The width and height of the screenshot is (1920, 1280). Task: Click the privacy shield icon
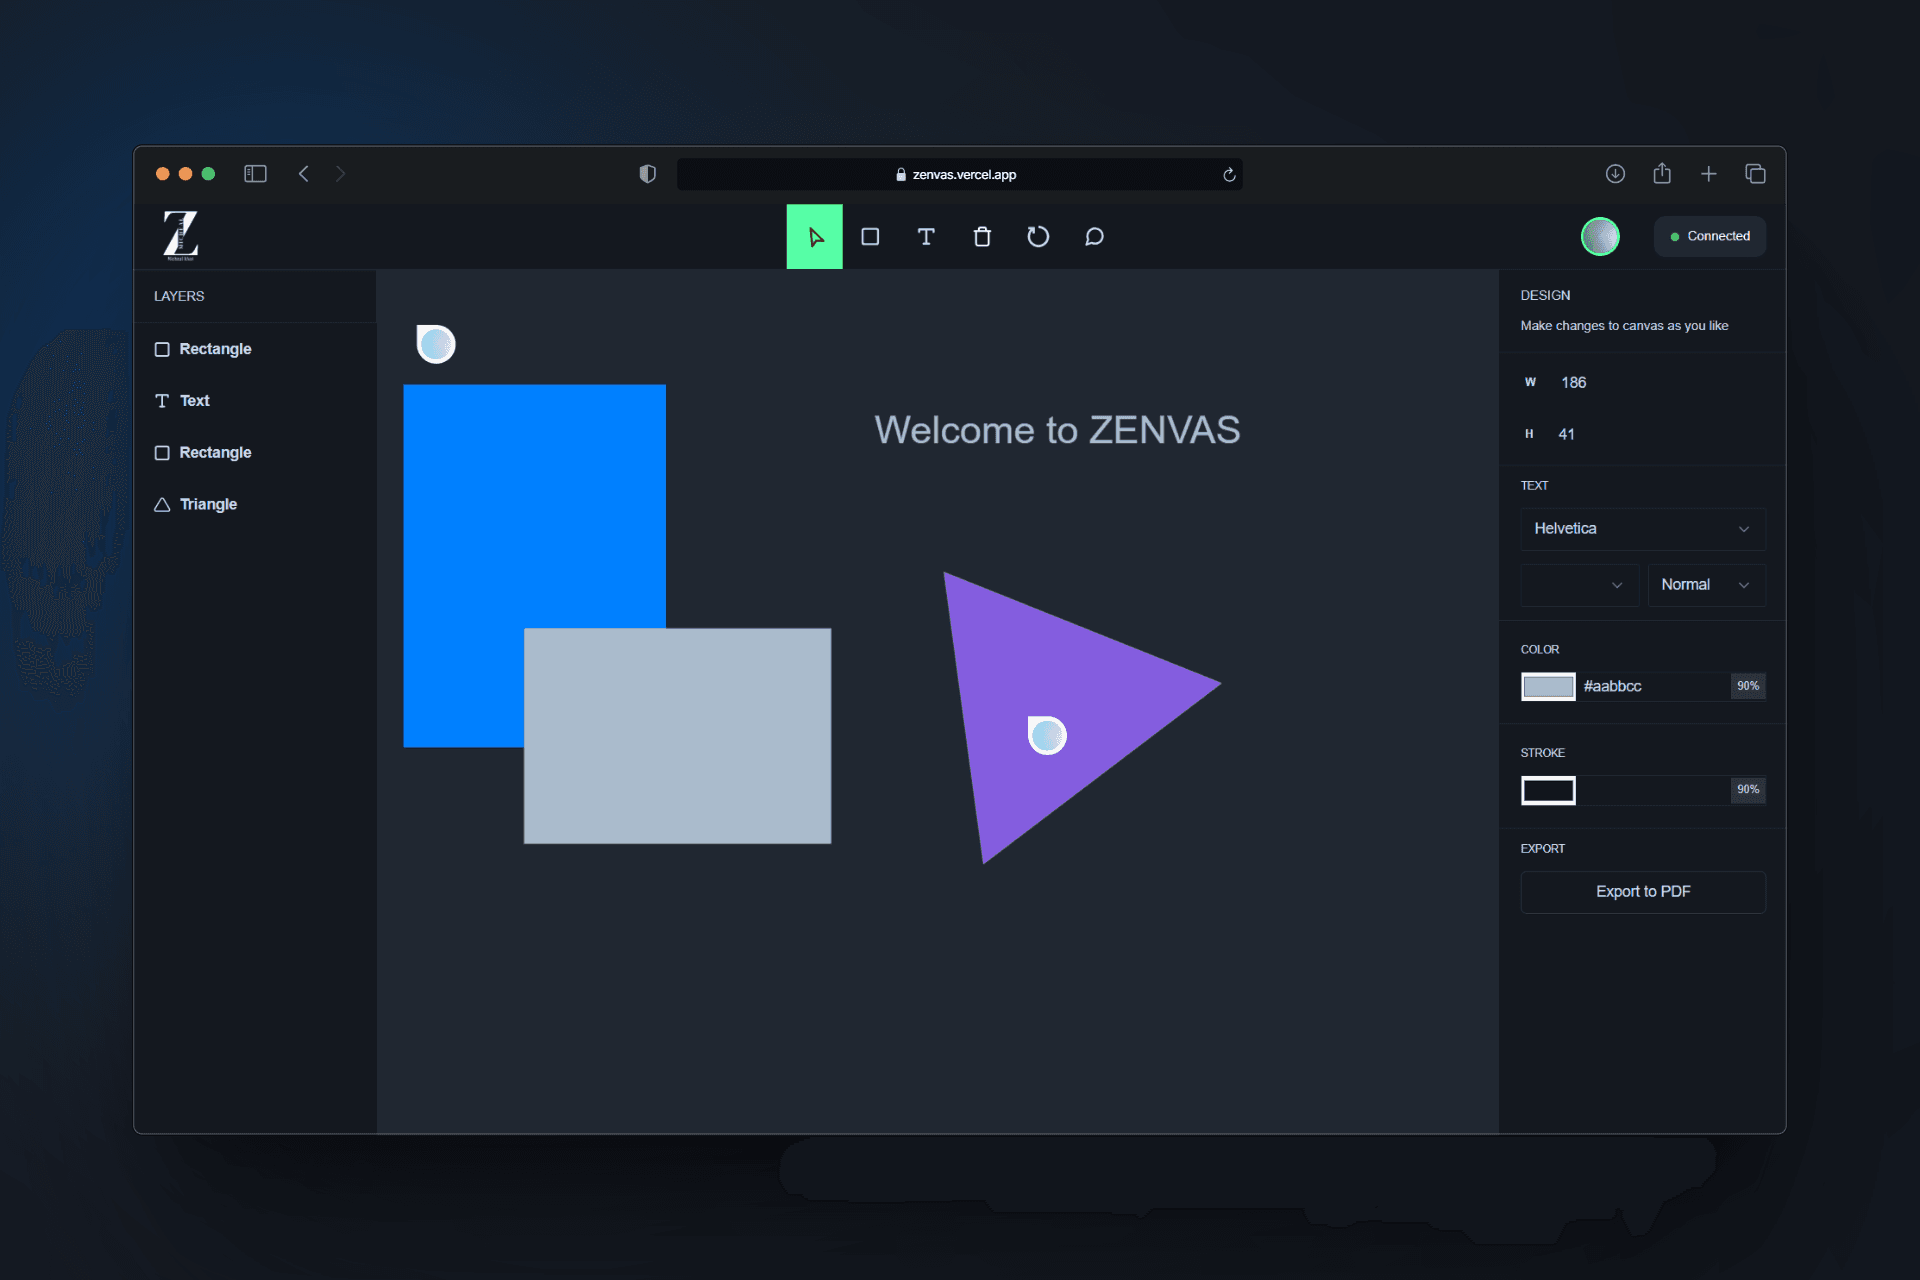[647, 174]
